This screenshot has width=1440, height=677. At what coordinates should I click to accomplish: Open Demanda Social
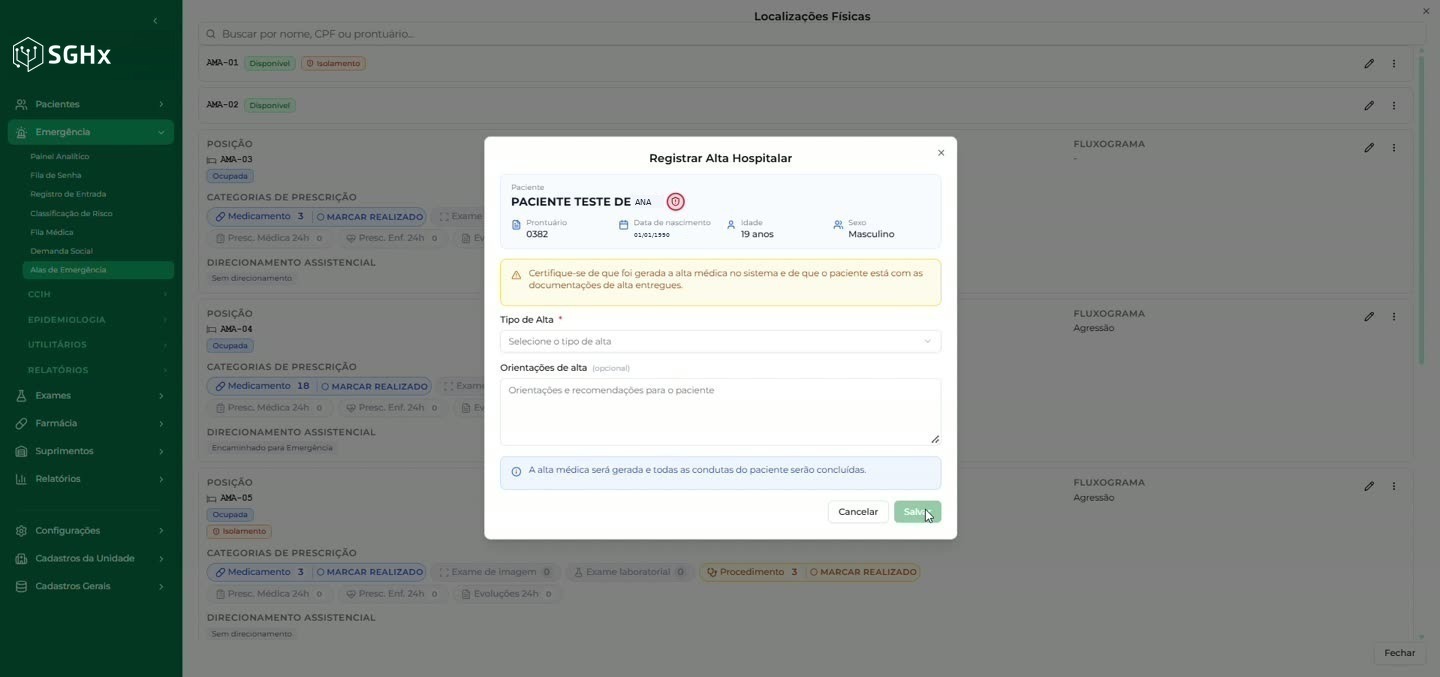pos(61,252)
